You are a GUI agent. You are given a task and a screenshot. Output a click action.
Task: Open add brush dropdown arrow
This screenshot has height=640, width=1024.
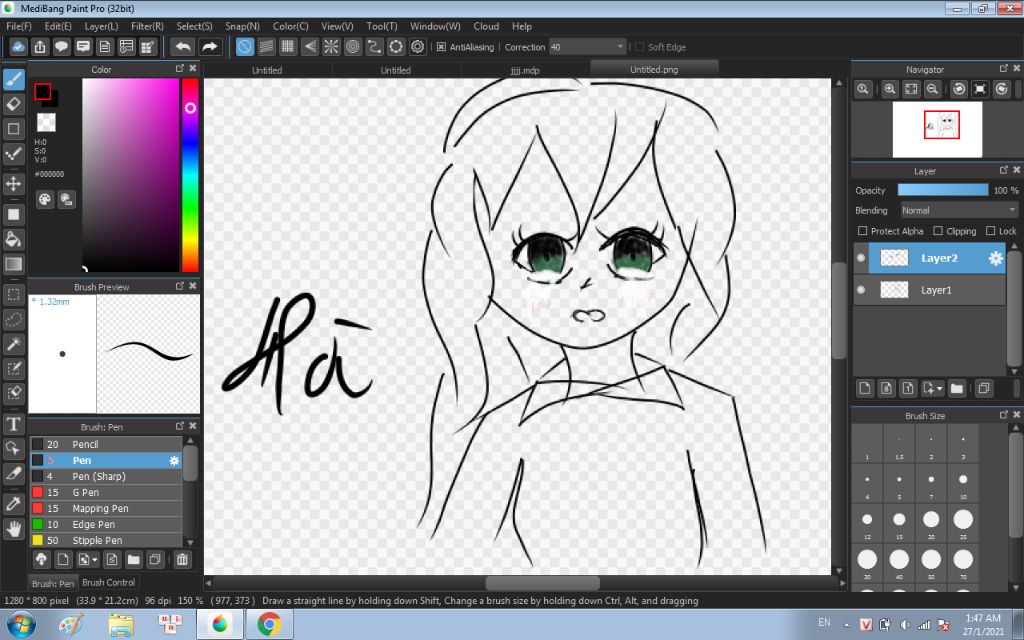(95, 560)
